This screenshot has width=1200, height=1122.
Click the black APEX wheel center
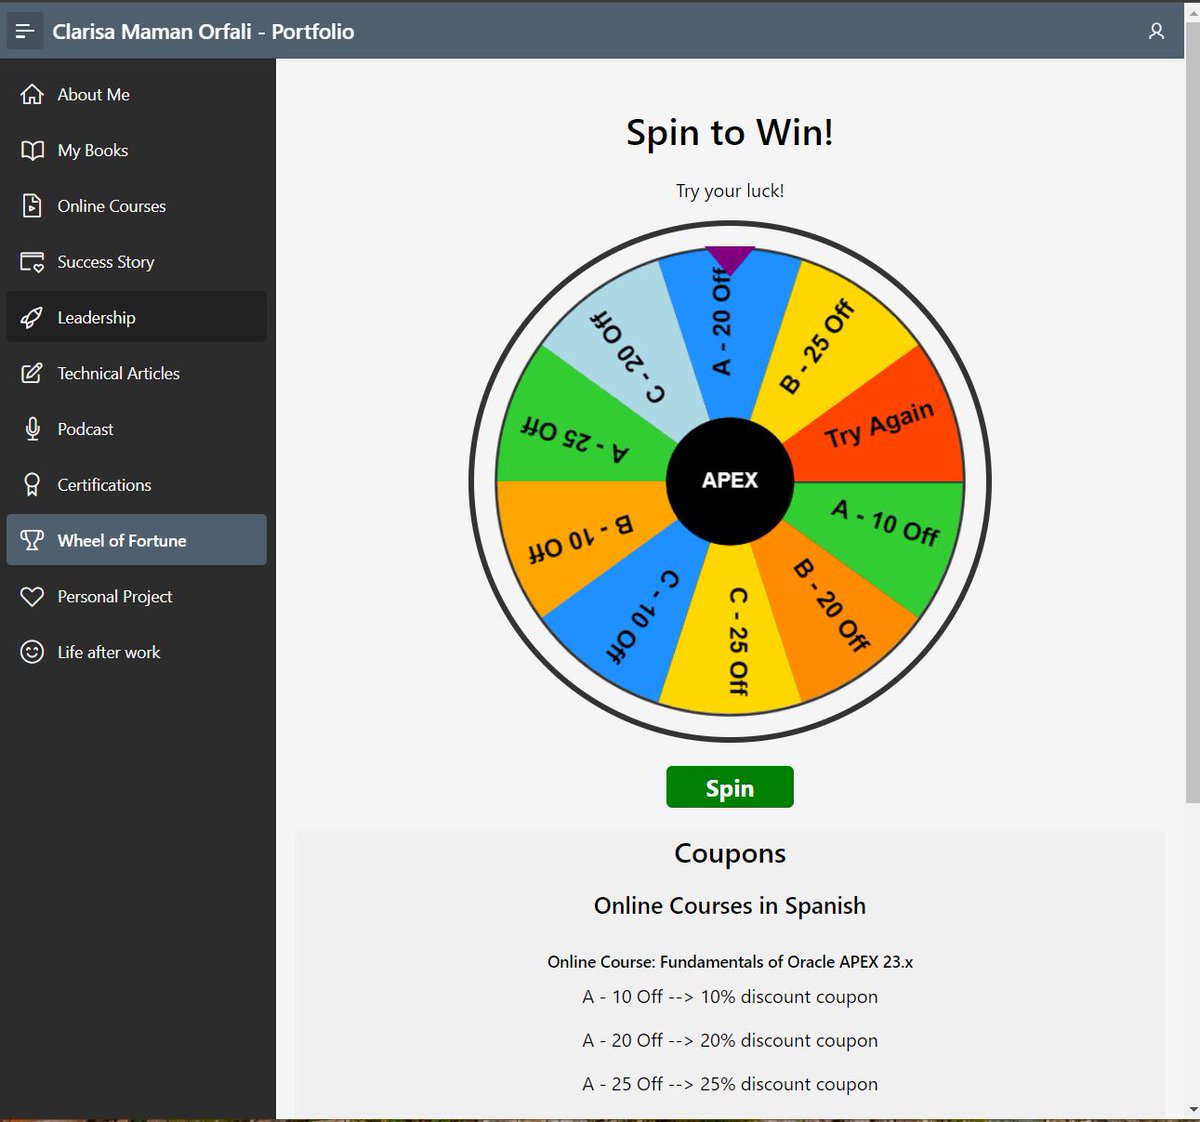pos(730,481)
